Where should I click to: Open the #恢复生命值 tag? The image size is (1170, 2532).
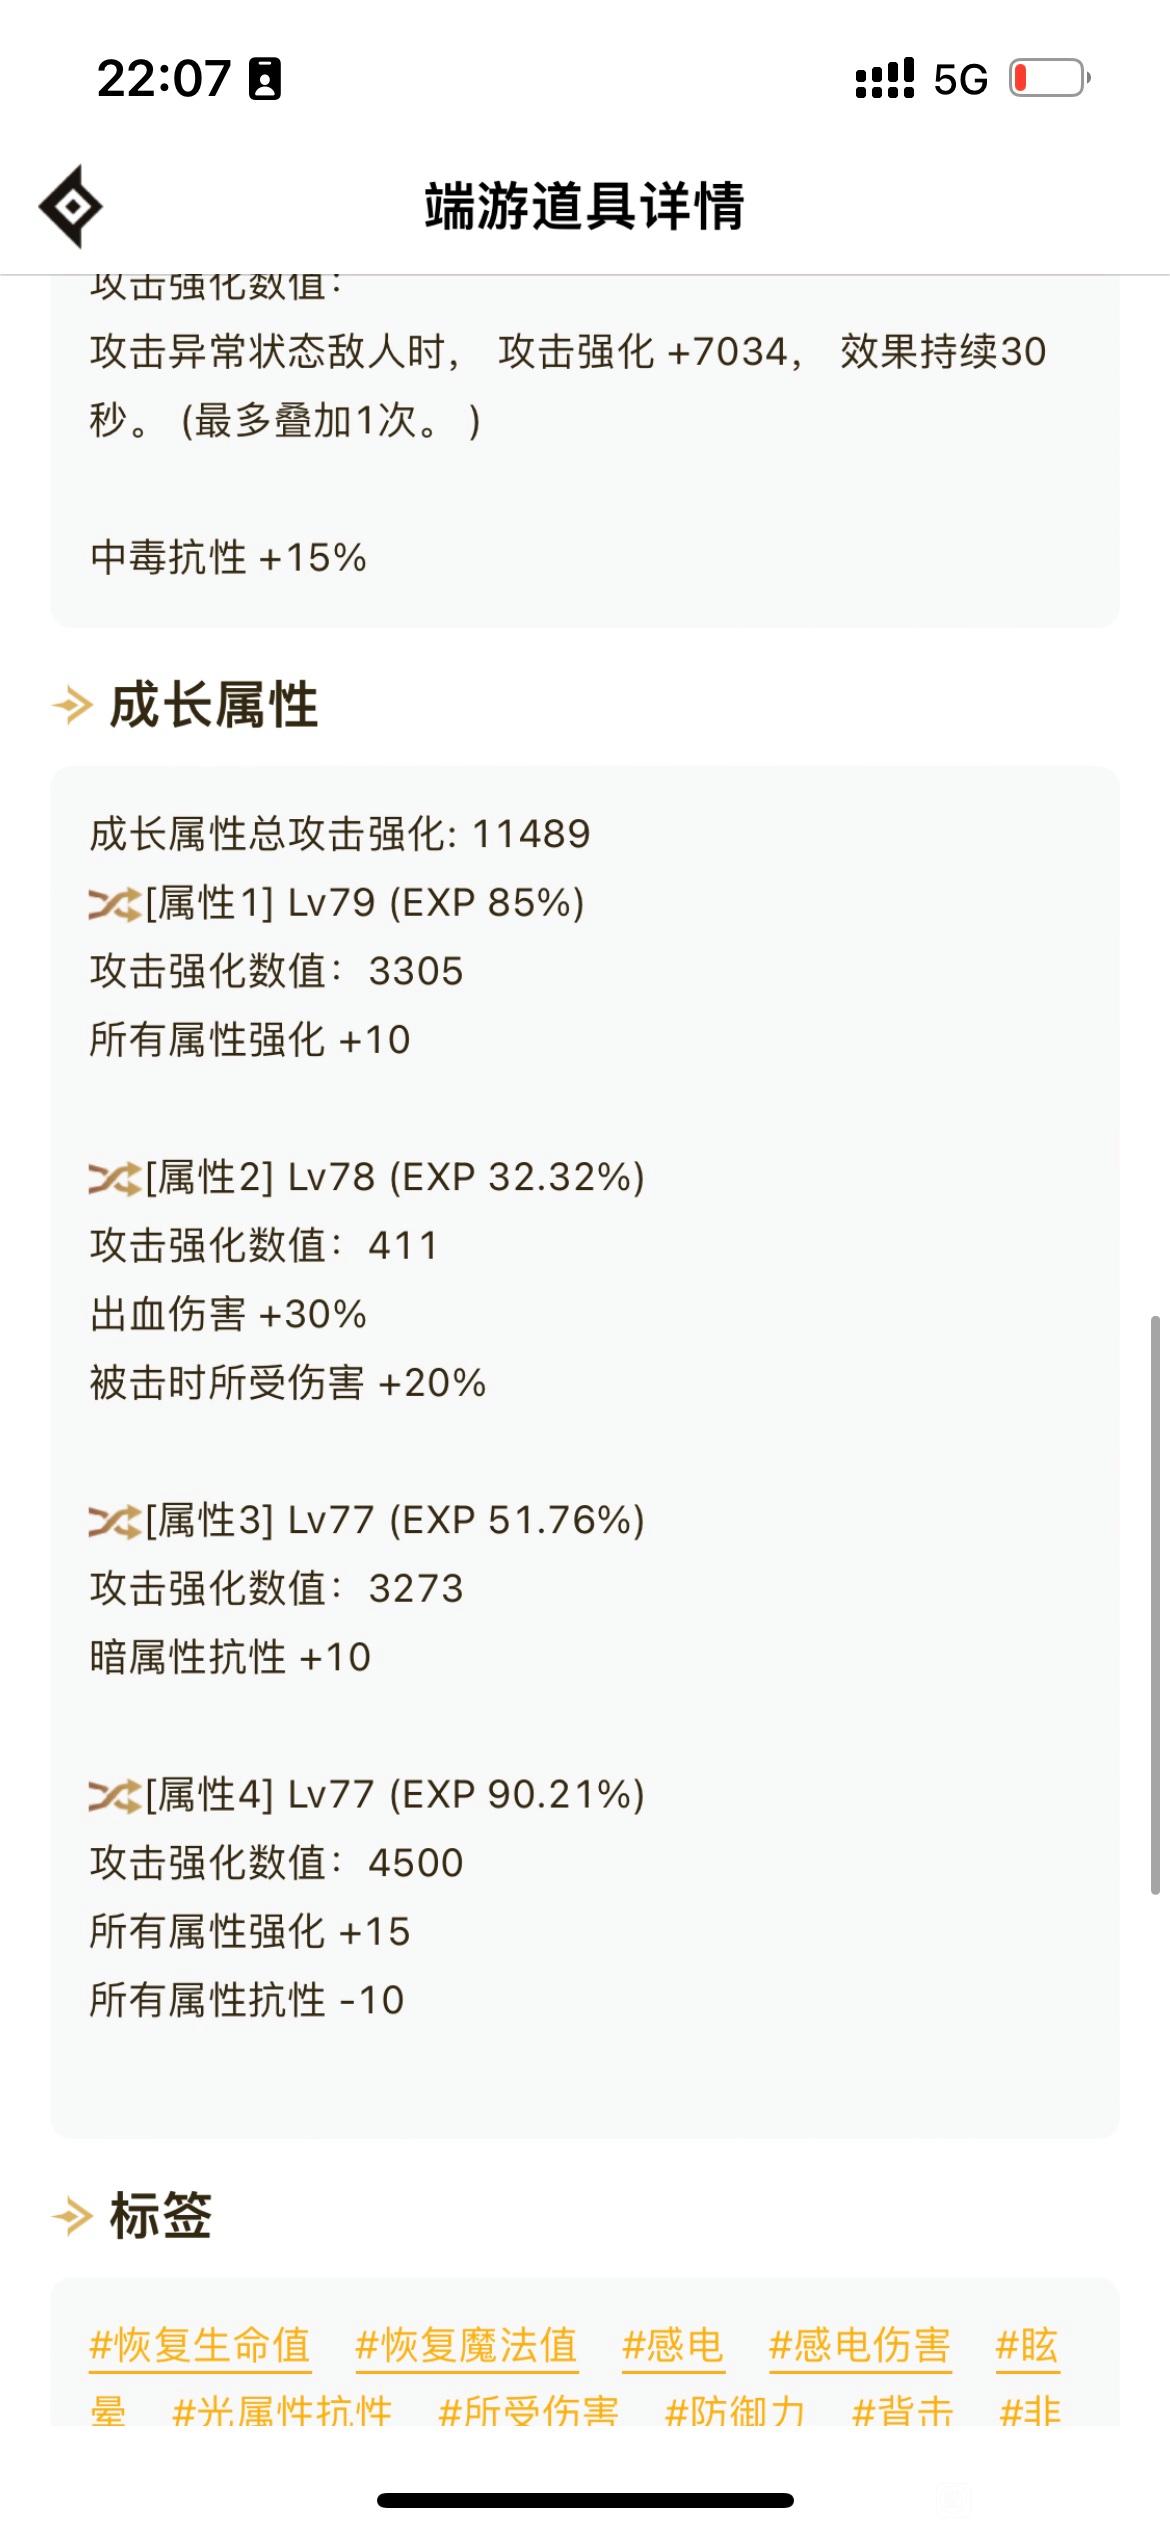pos(200,2345)
